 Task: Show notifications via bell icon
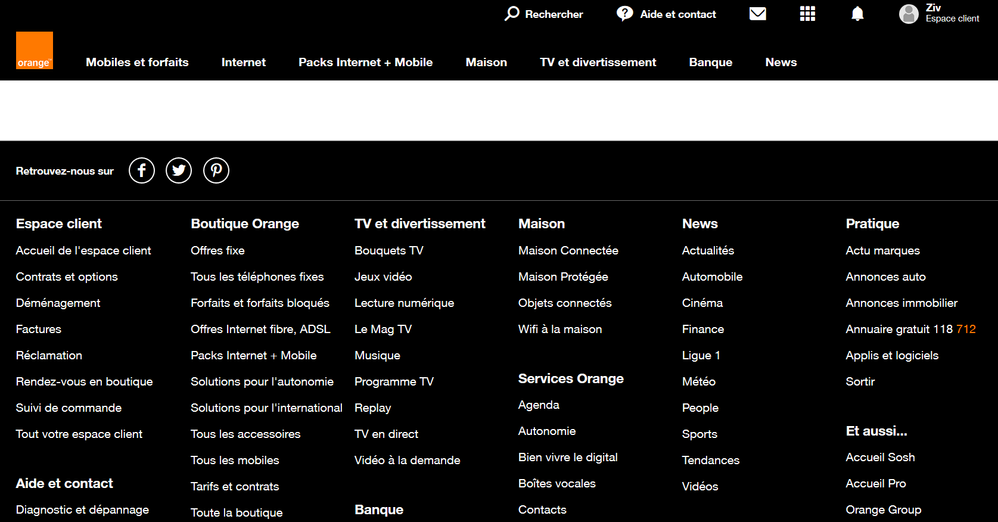click(857, 14)
